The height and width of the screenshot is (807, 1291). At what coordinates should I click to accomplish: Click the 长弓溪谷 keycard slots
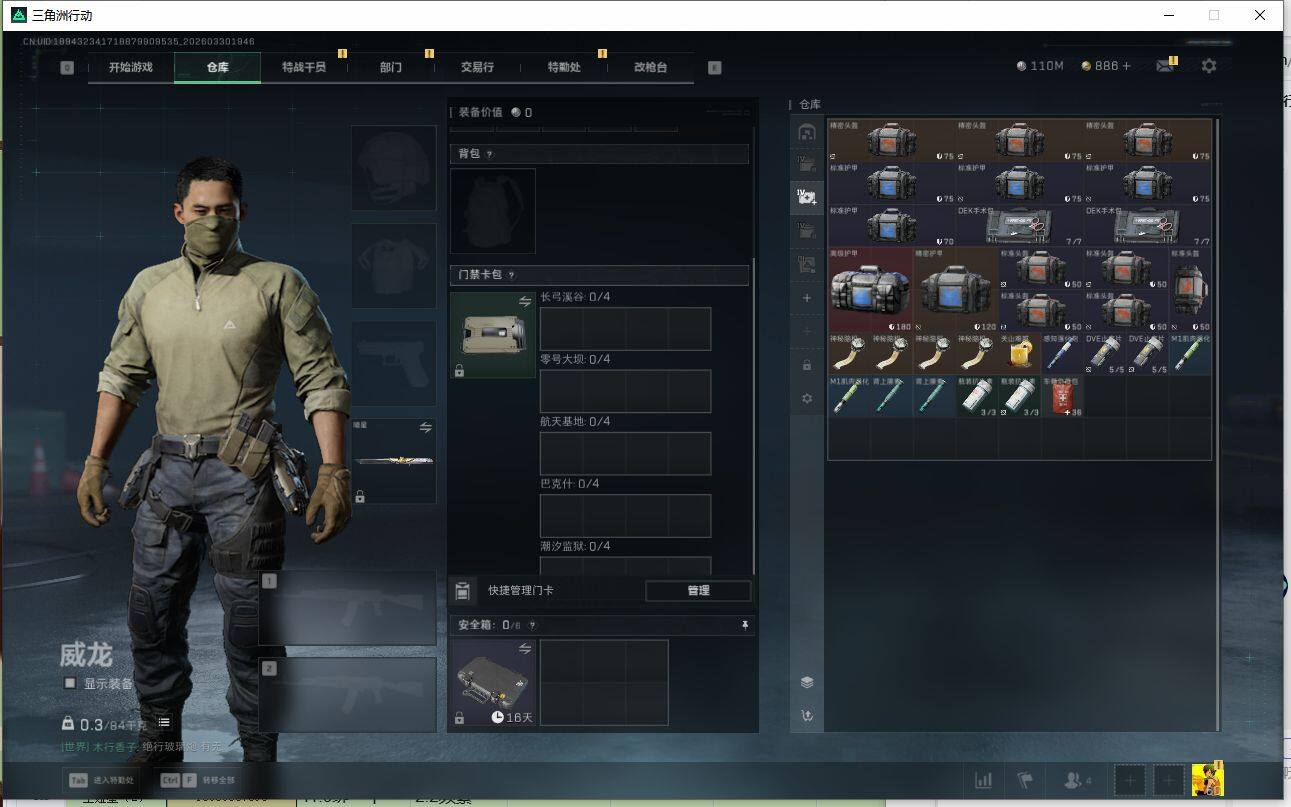(626, 329)
